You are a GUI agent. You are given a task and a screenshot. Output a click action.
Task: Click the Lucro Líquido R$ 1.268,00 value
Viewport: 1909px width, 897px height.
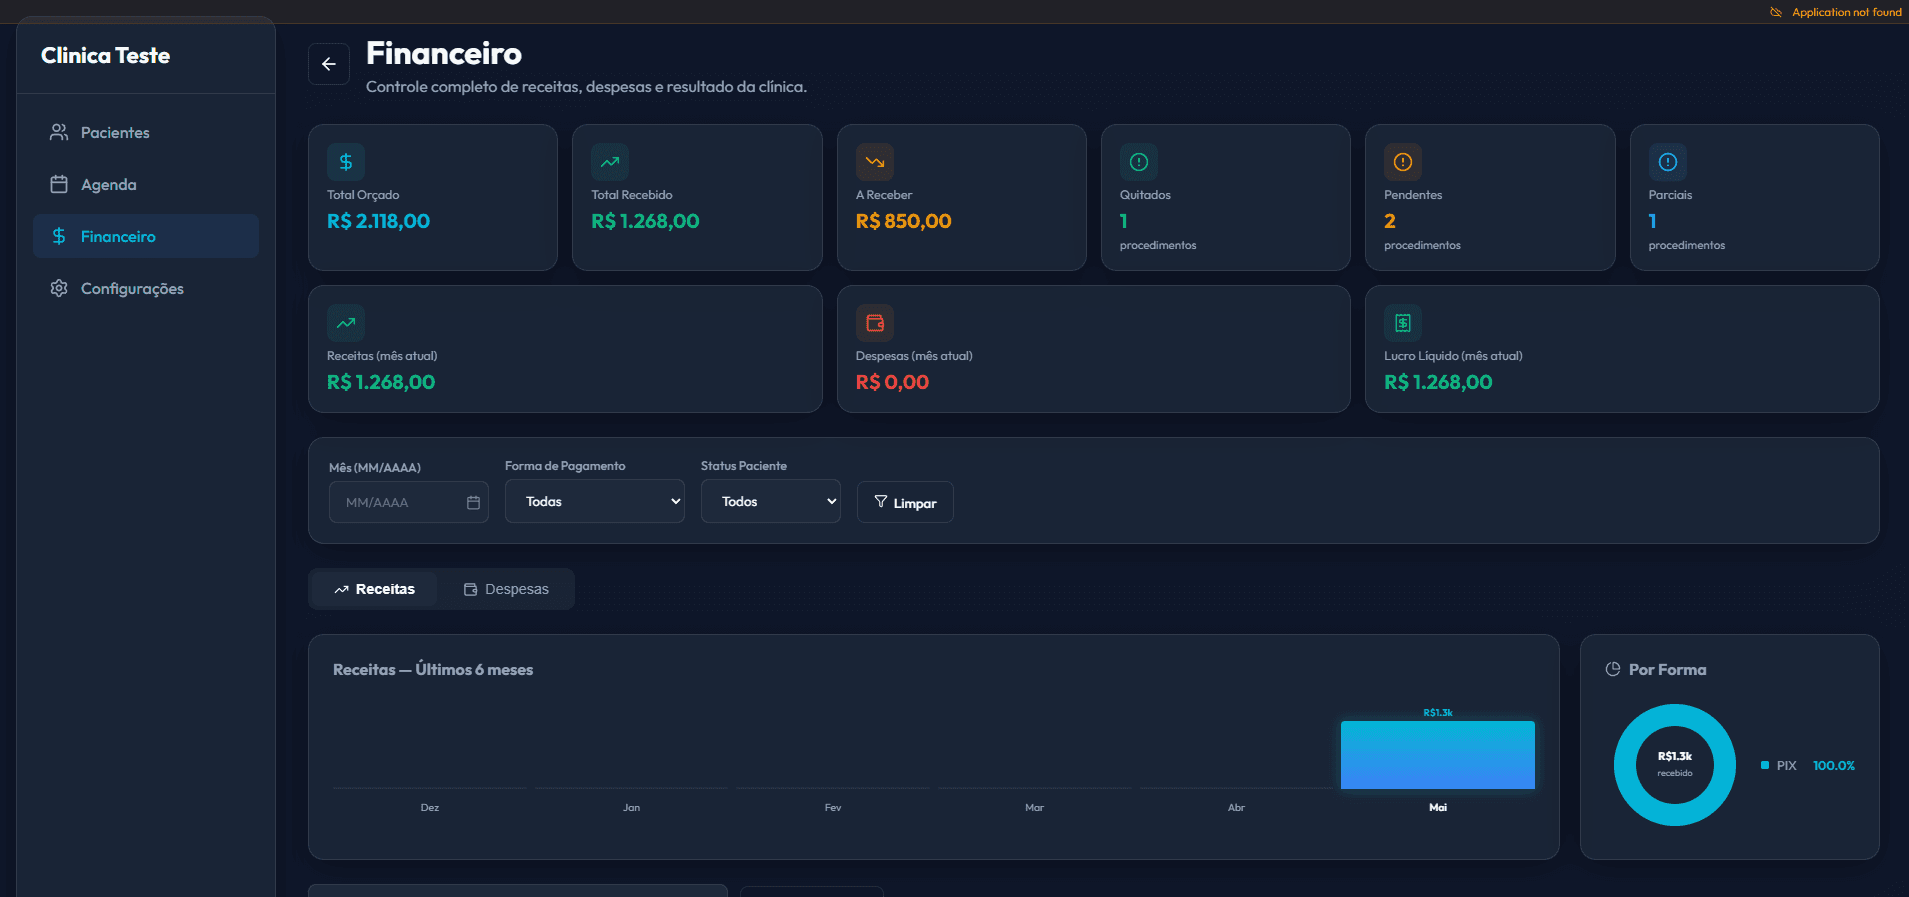[x=1438, y=382]
